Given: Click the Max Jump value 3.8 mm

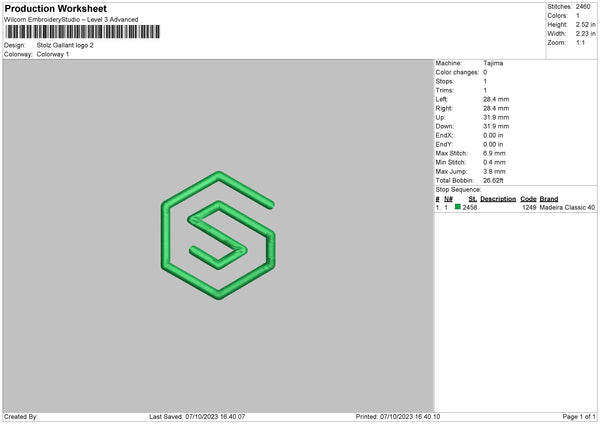Looking at the screenshot, I should [x=494, y=171].
